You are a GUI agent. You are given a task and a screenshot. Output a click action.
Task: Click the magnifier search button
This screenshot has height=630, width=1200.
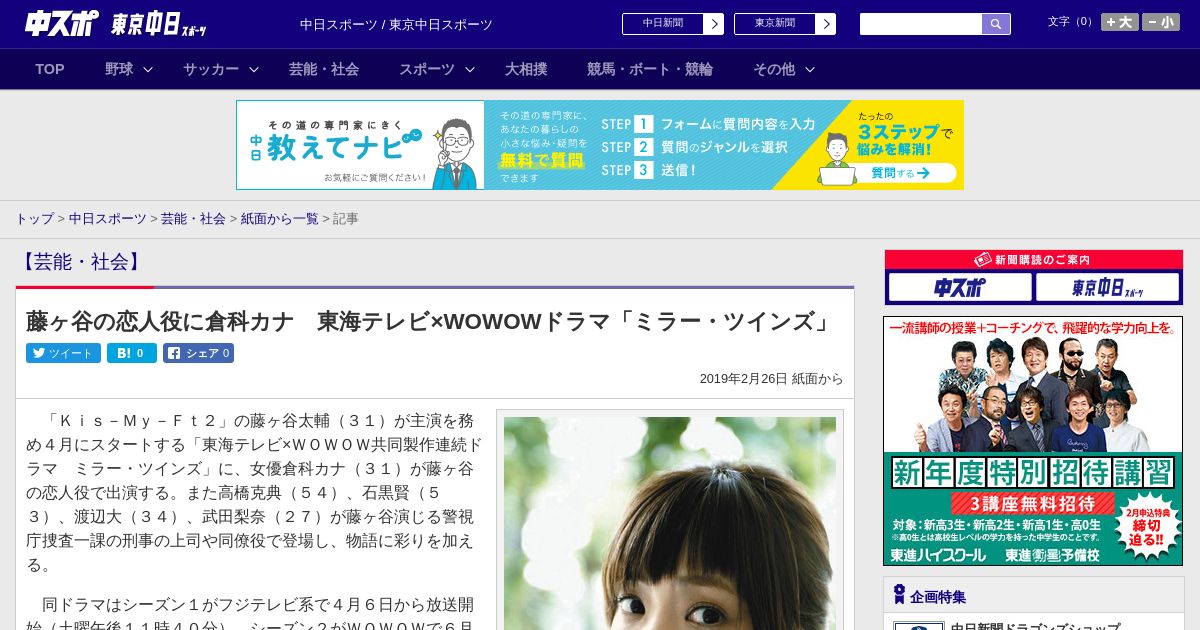(x=996, y=24)
